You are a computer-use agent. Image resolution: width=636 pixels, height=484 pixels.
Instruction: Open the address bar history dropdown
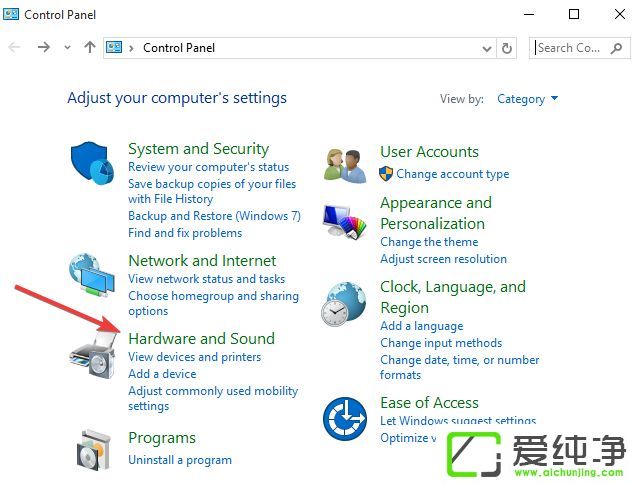tap(487, 49)
